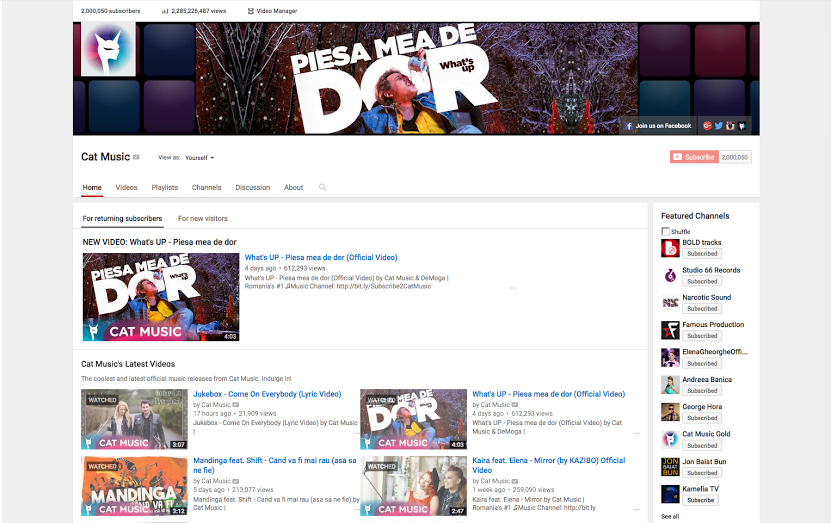831x523 pixels.
Task: Play the Jukebox - Come On Everybody thumbnail
Action: 134,419
